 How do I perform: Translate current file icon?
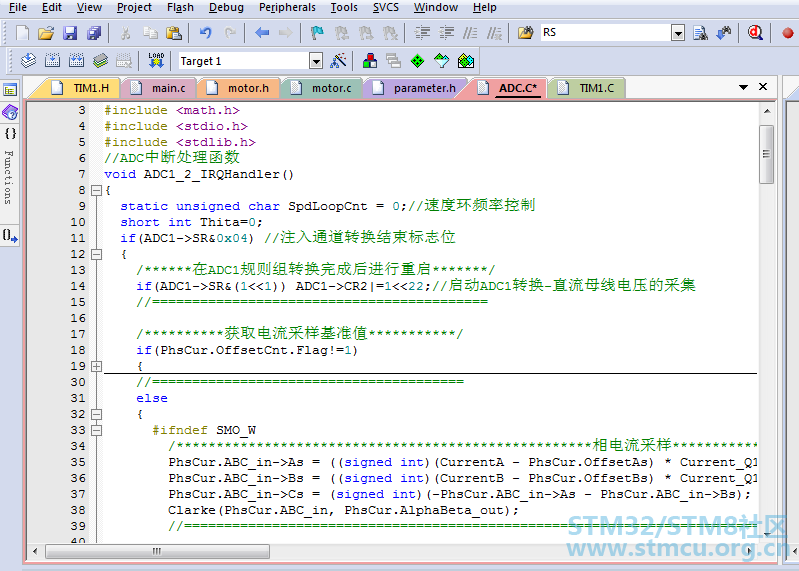point(28,61)
